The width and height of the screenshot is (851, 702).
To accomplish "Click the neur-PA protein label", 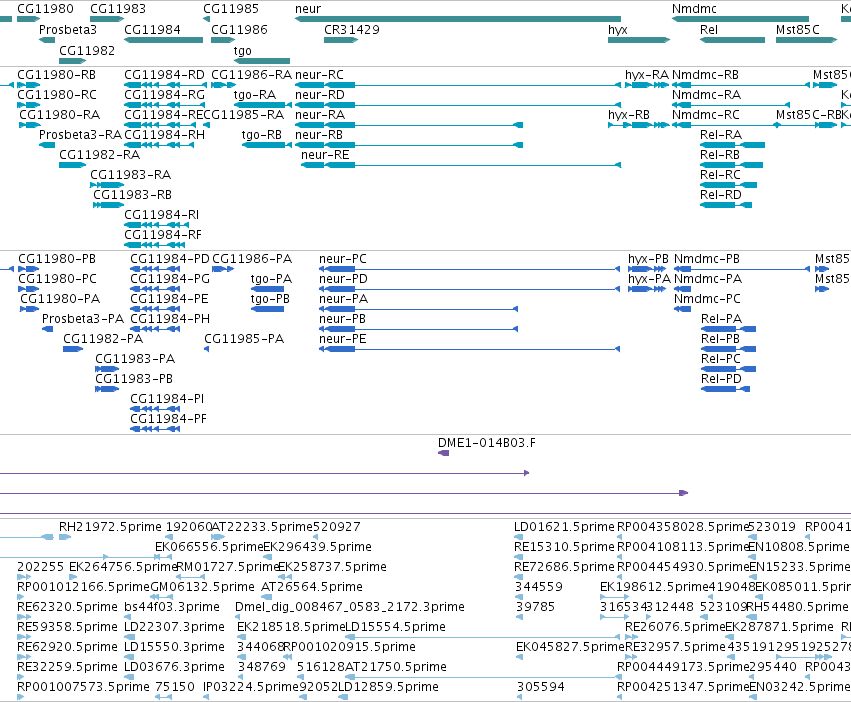I will [x=344, y=299].
